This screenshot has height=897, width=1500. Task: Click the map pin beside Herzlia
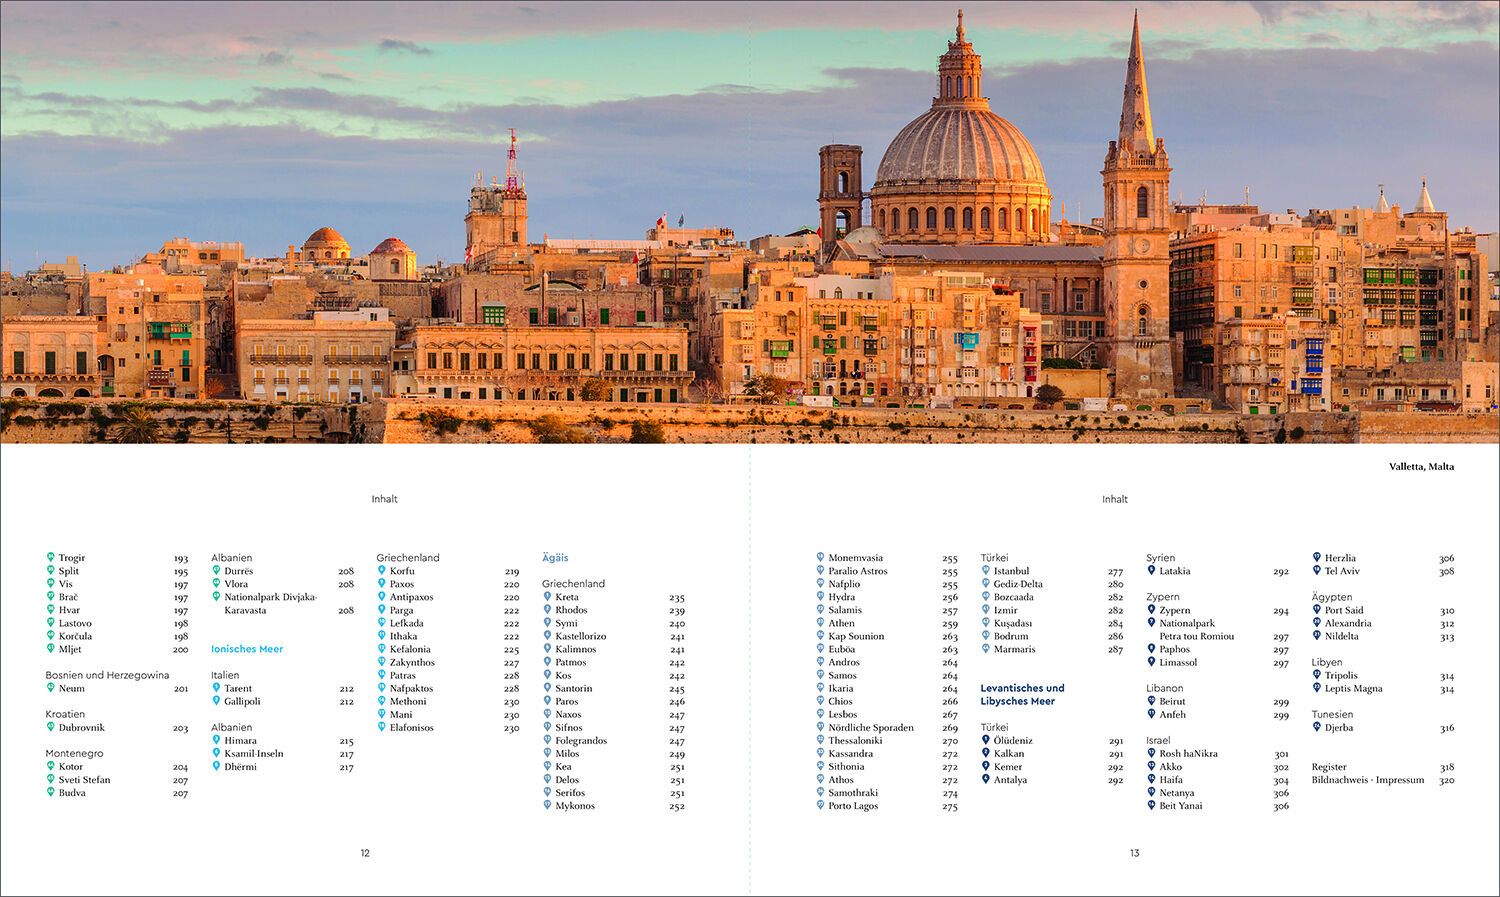[x=1316, y=557]
